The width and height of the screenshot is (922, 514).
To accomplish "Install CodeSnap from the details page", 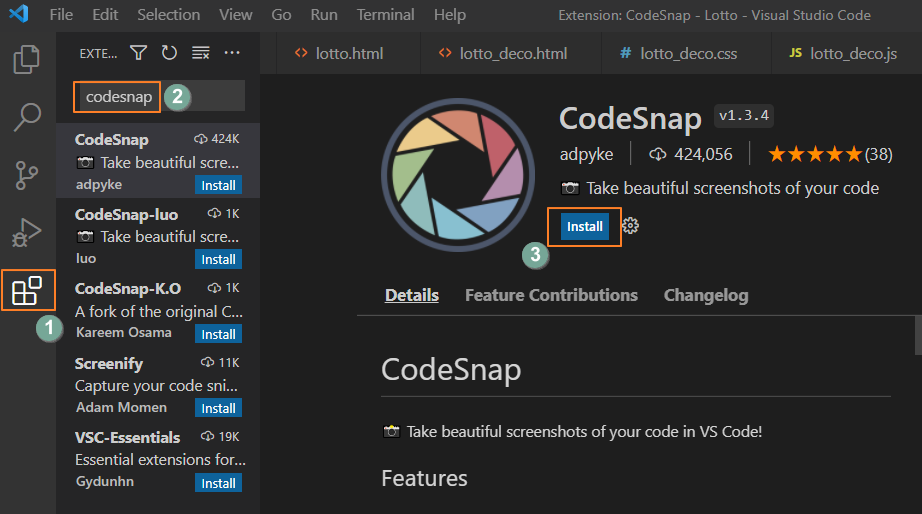I will click(584, 226).
